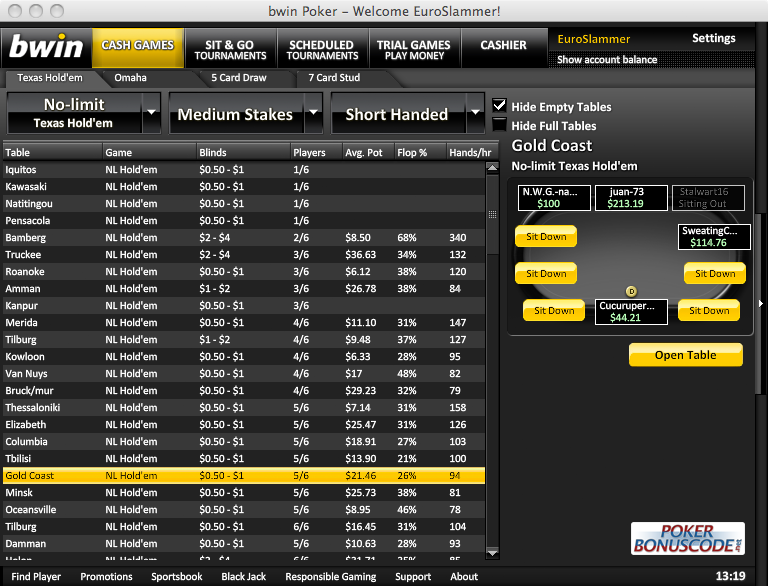Click the bwin logo
The image size is (768, 586).
click(47, 48)
